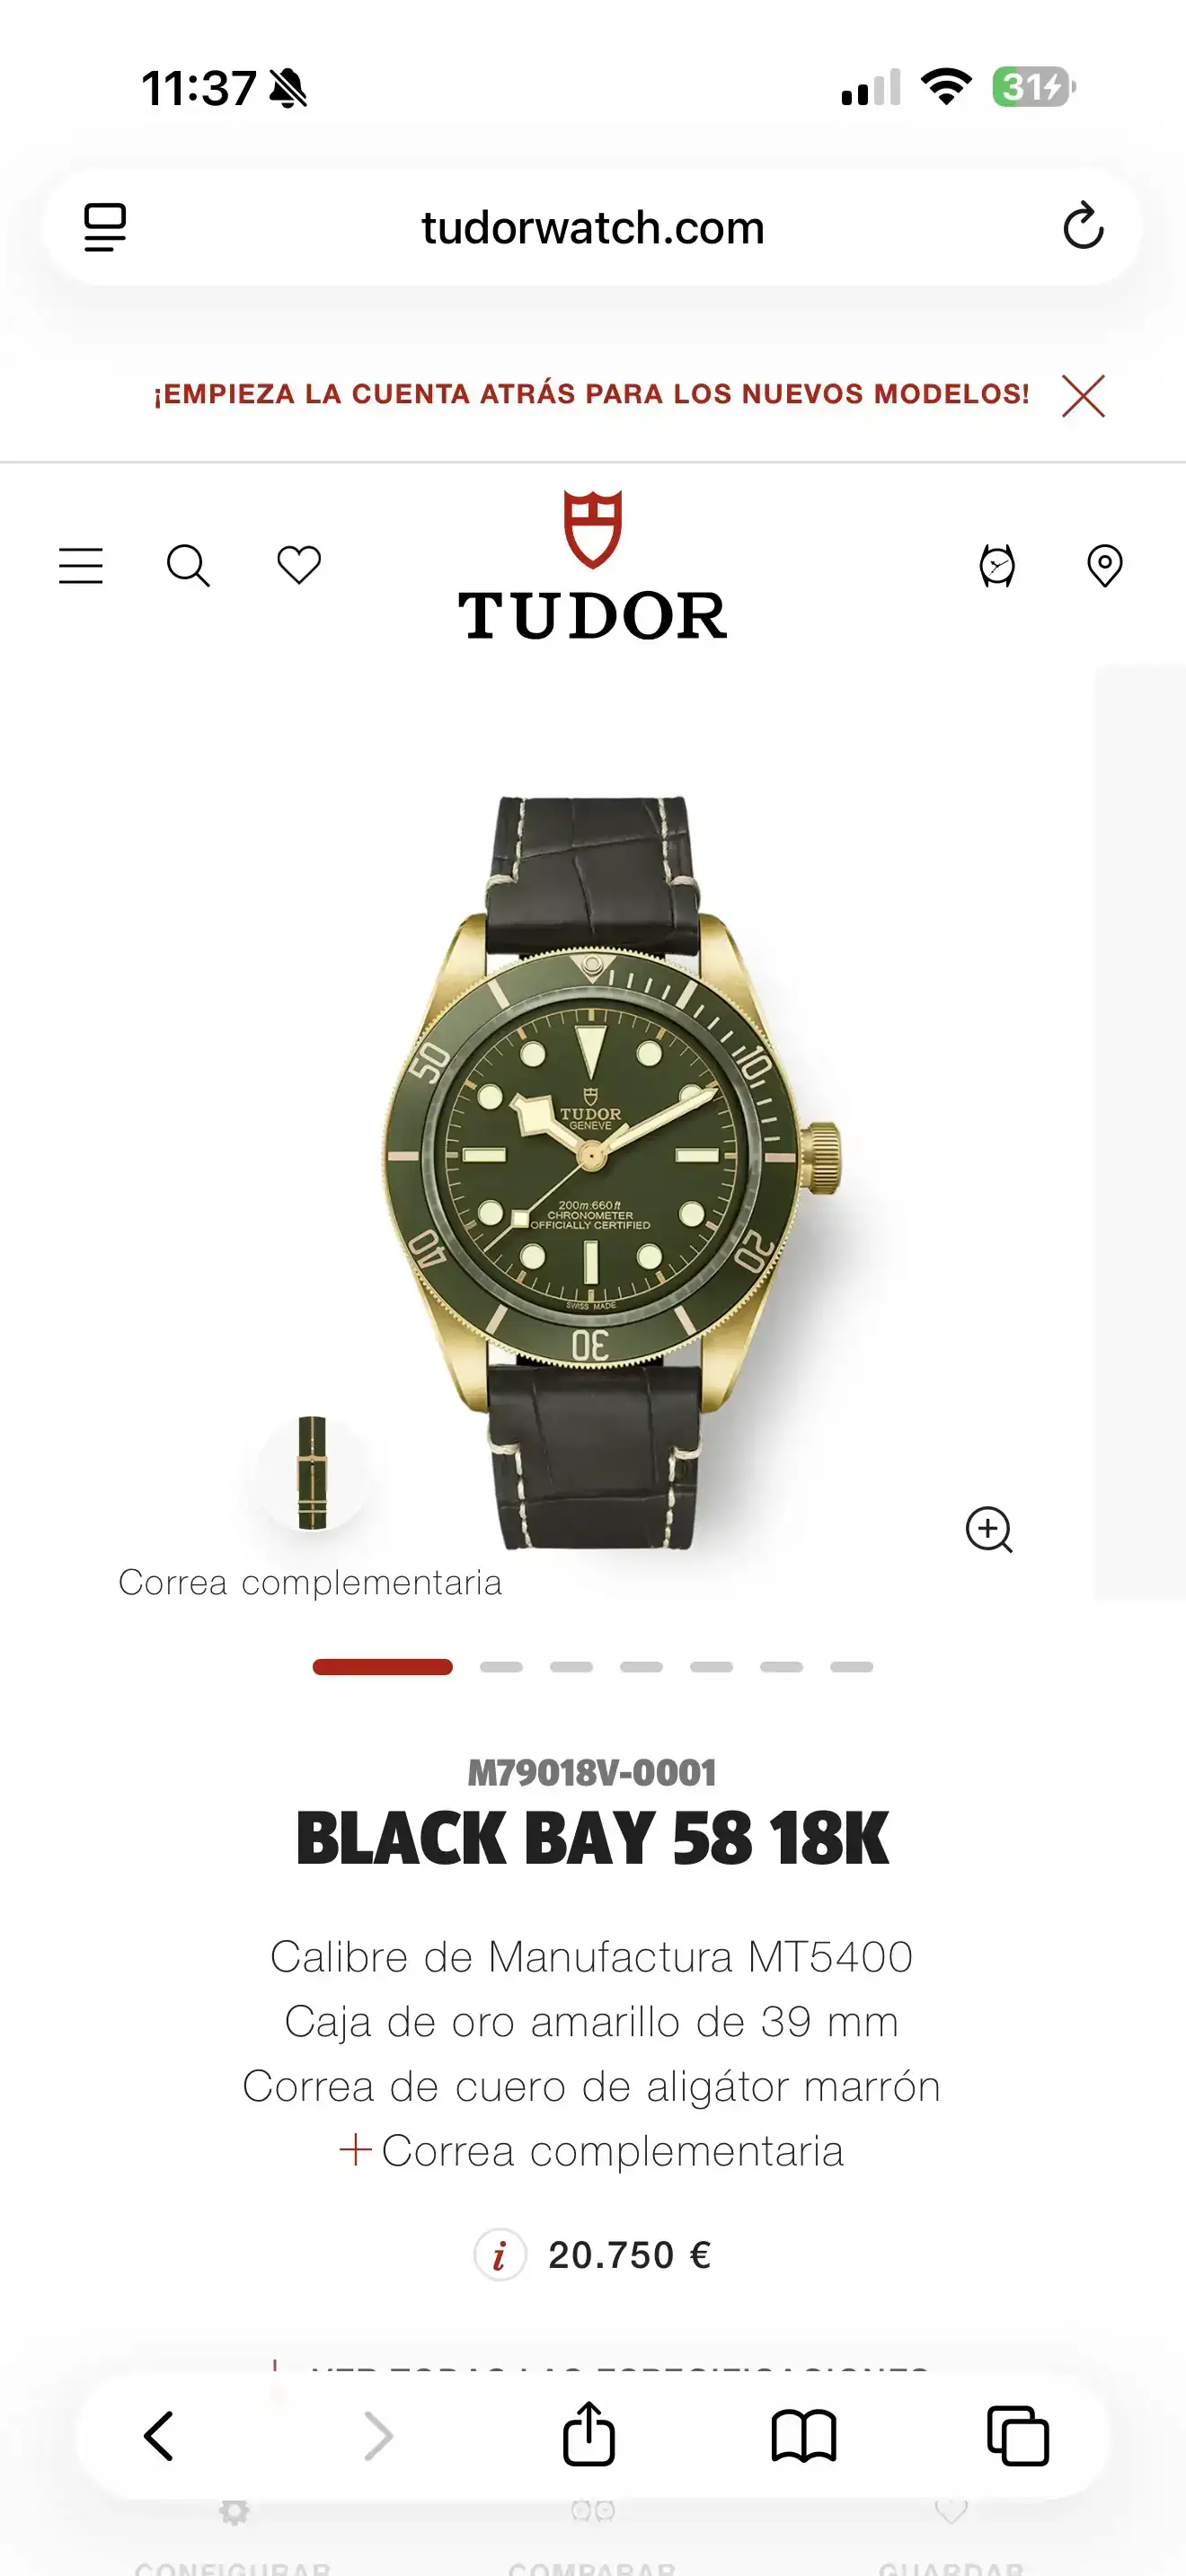Zoom in on the watch image
1186x2576 pixels.
click(x=989, y=1529)
